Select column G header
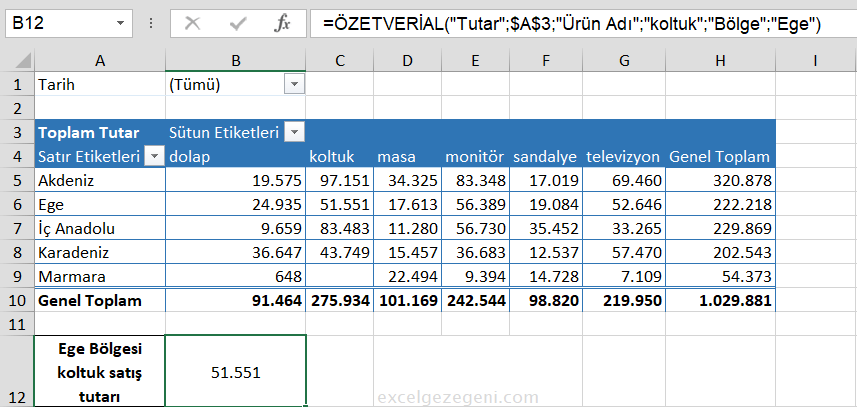 [x=624, y=61]
